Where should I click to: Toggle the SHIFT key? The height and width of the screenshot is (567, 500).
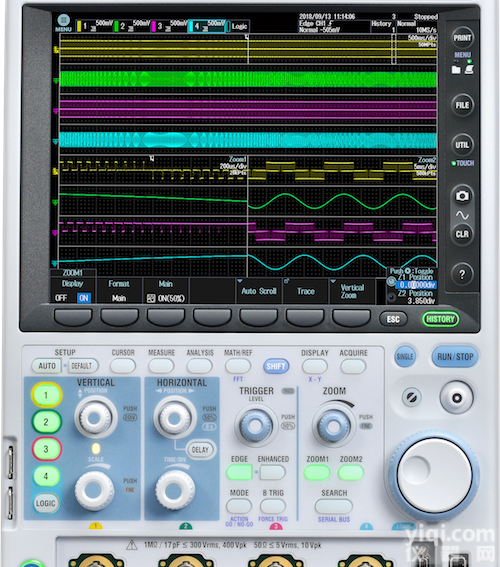point(276,366)
